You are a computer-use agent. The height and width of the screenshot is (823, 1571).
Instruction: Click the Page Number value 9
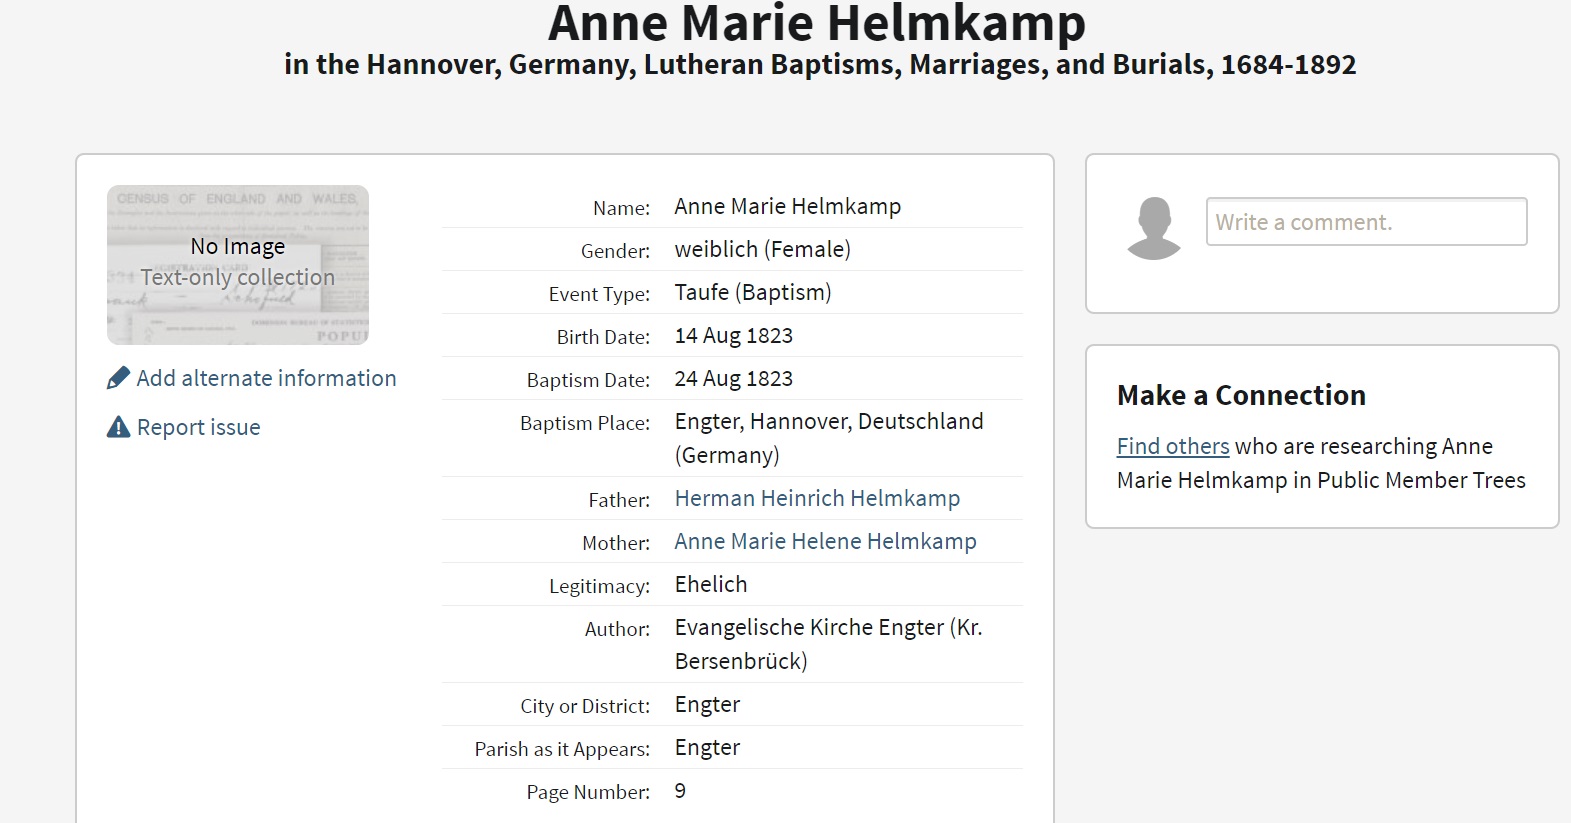[x=680, y=791]
